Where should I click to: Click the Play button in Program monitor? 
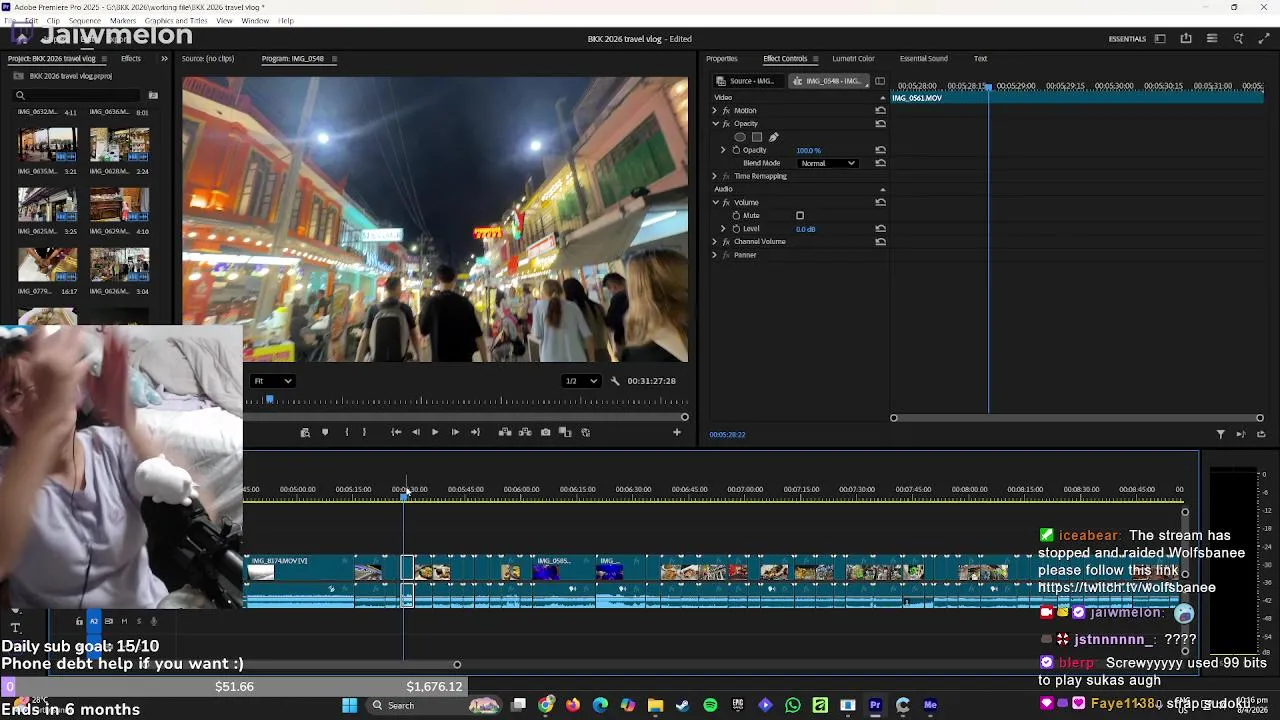[x=435, y=432]
